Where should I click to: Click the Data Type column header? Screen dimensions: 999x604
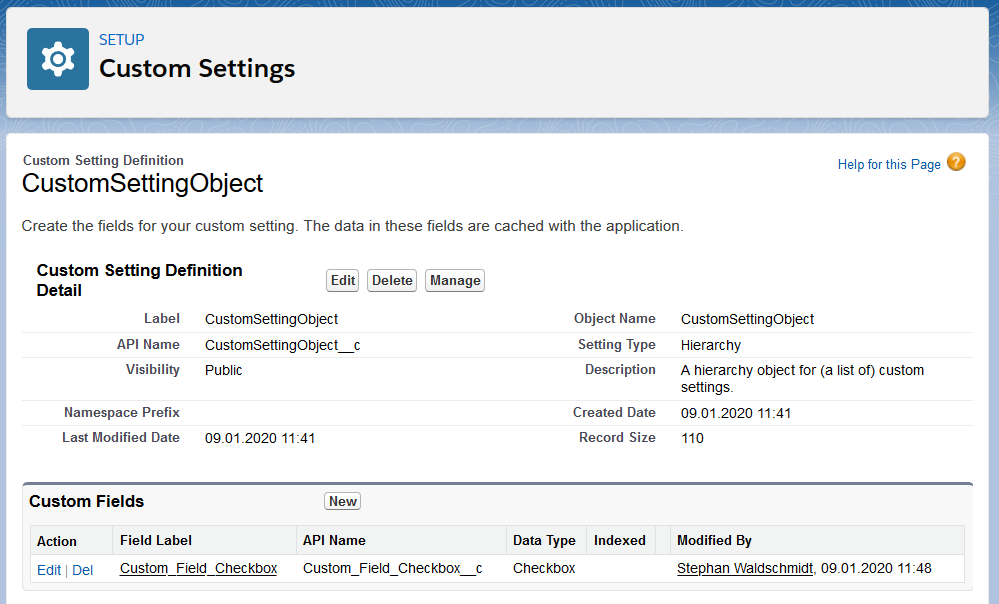click(544, 540)
